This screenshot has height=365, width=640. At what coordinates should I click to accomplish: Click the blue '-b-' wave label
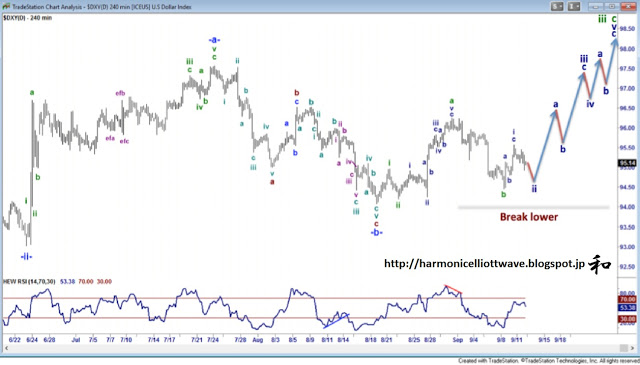point(376,233)
